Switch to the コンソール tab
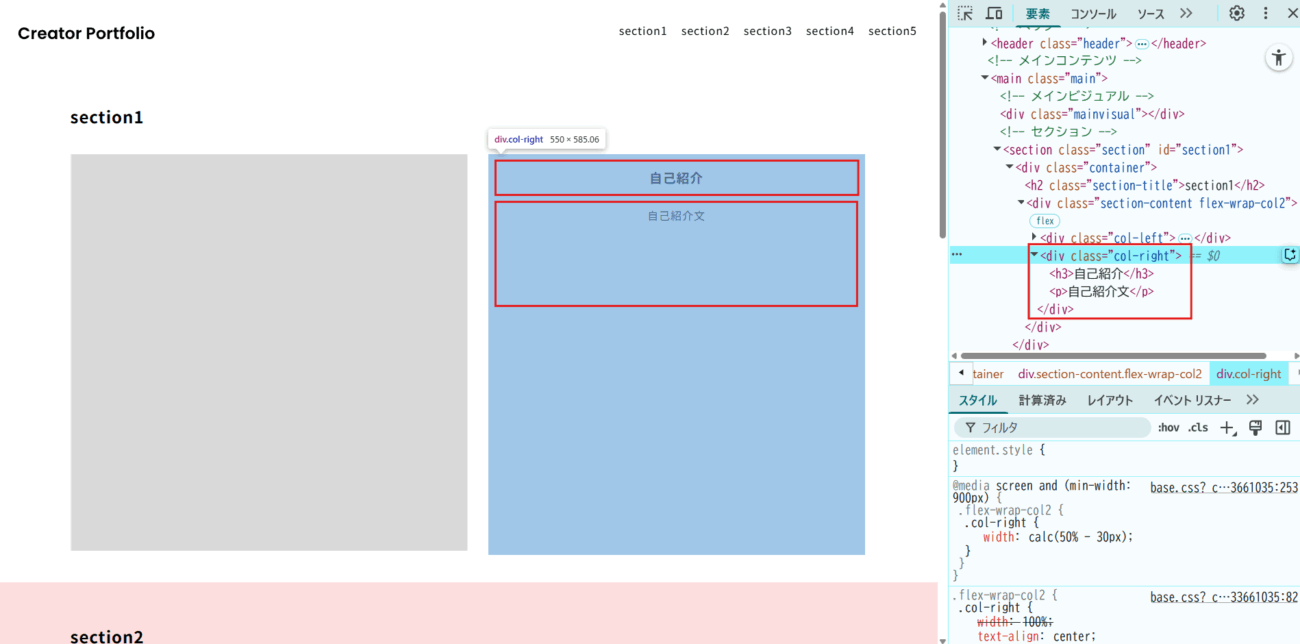The width and height of the screenshot is (1300, 644). pos(1093,14)
